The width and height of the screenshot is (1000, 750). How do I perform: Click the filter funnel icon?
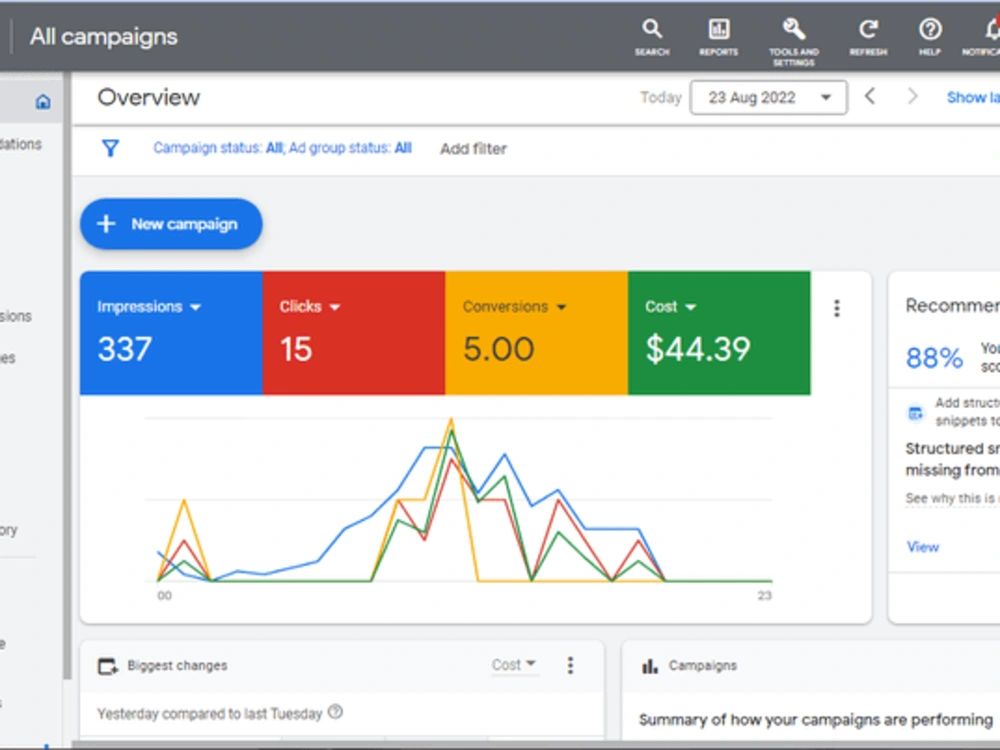click(x=110, y=148)
